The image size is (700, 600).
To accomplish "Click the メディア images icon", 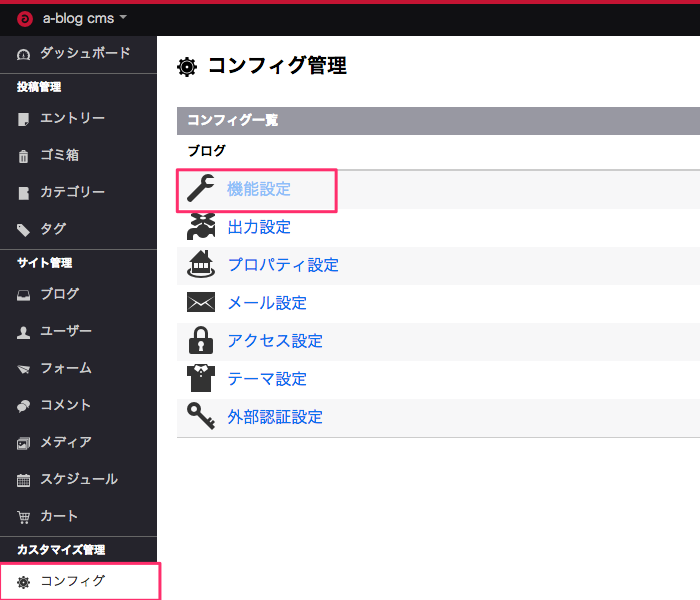I will [x=23, y=443].
